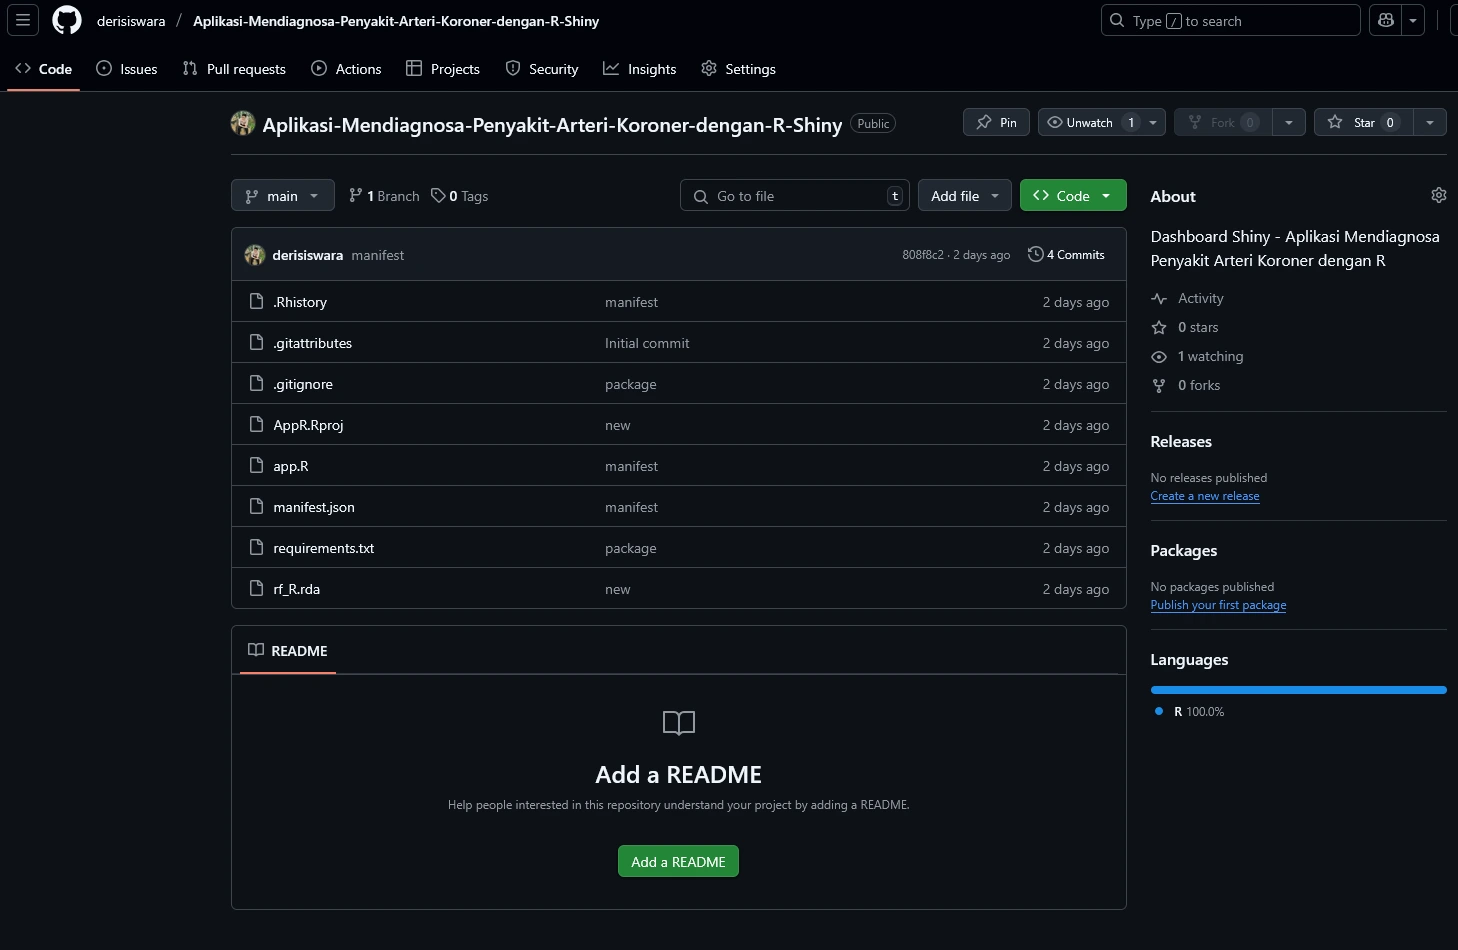This screenshot has height=950, width=1458.
Task: View the 4 Commits history
Action: (1067, 255)
